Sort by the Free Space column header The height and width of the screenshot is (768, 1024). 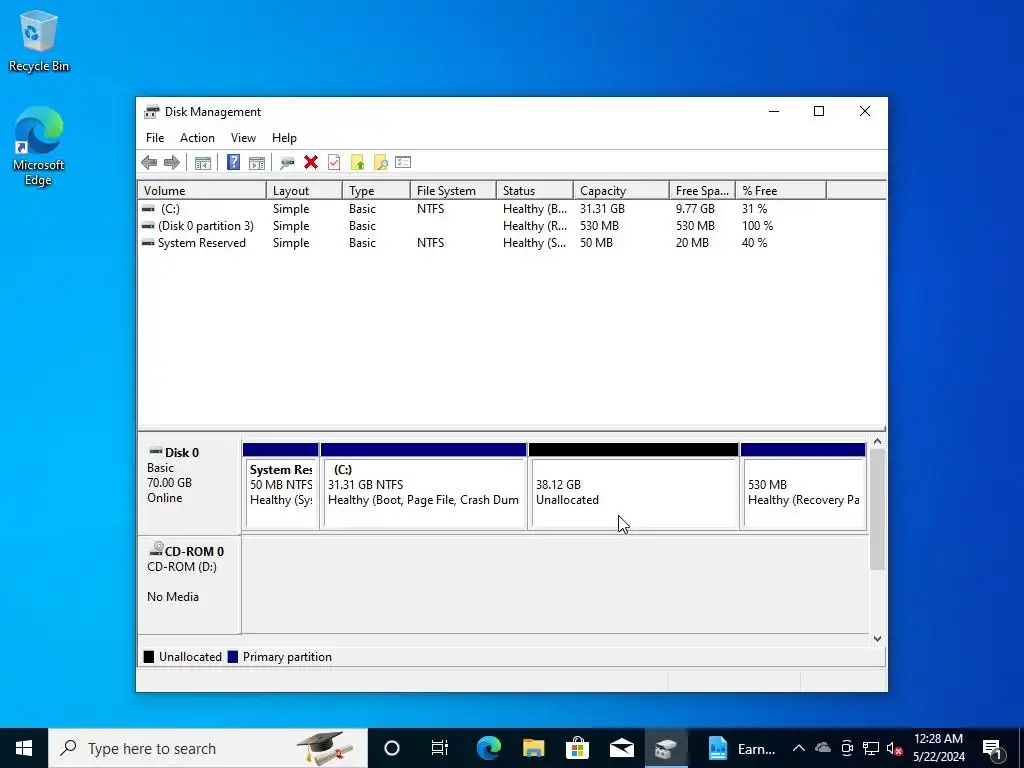pyautogui.click(x=702, y=191)
